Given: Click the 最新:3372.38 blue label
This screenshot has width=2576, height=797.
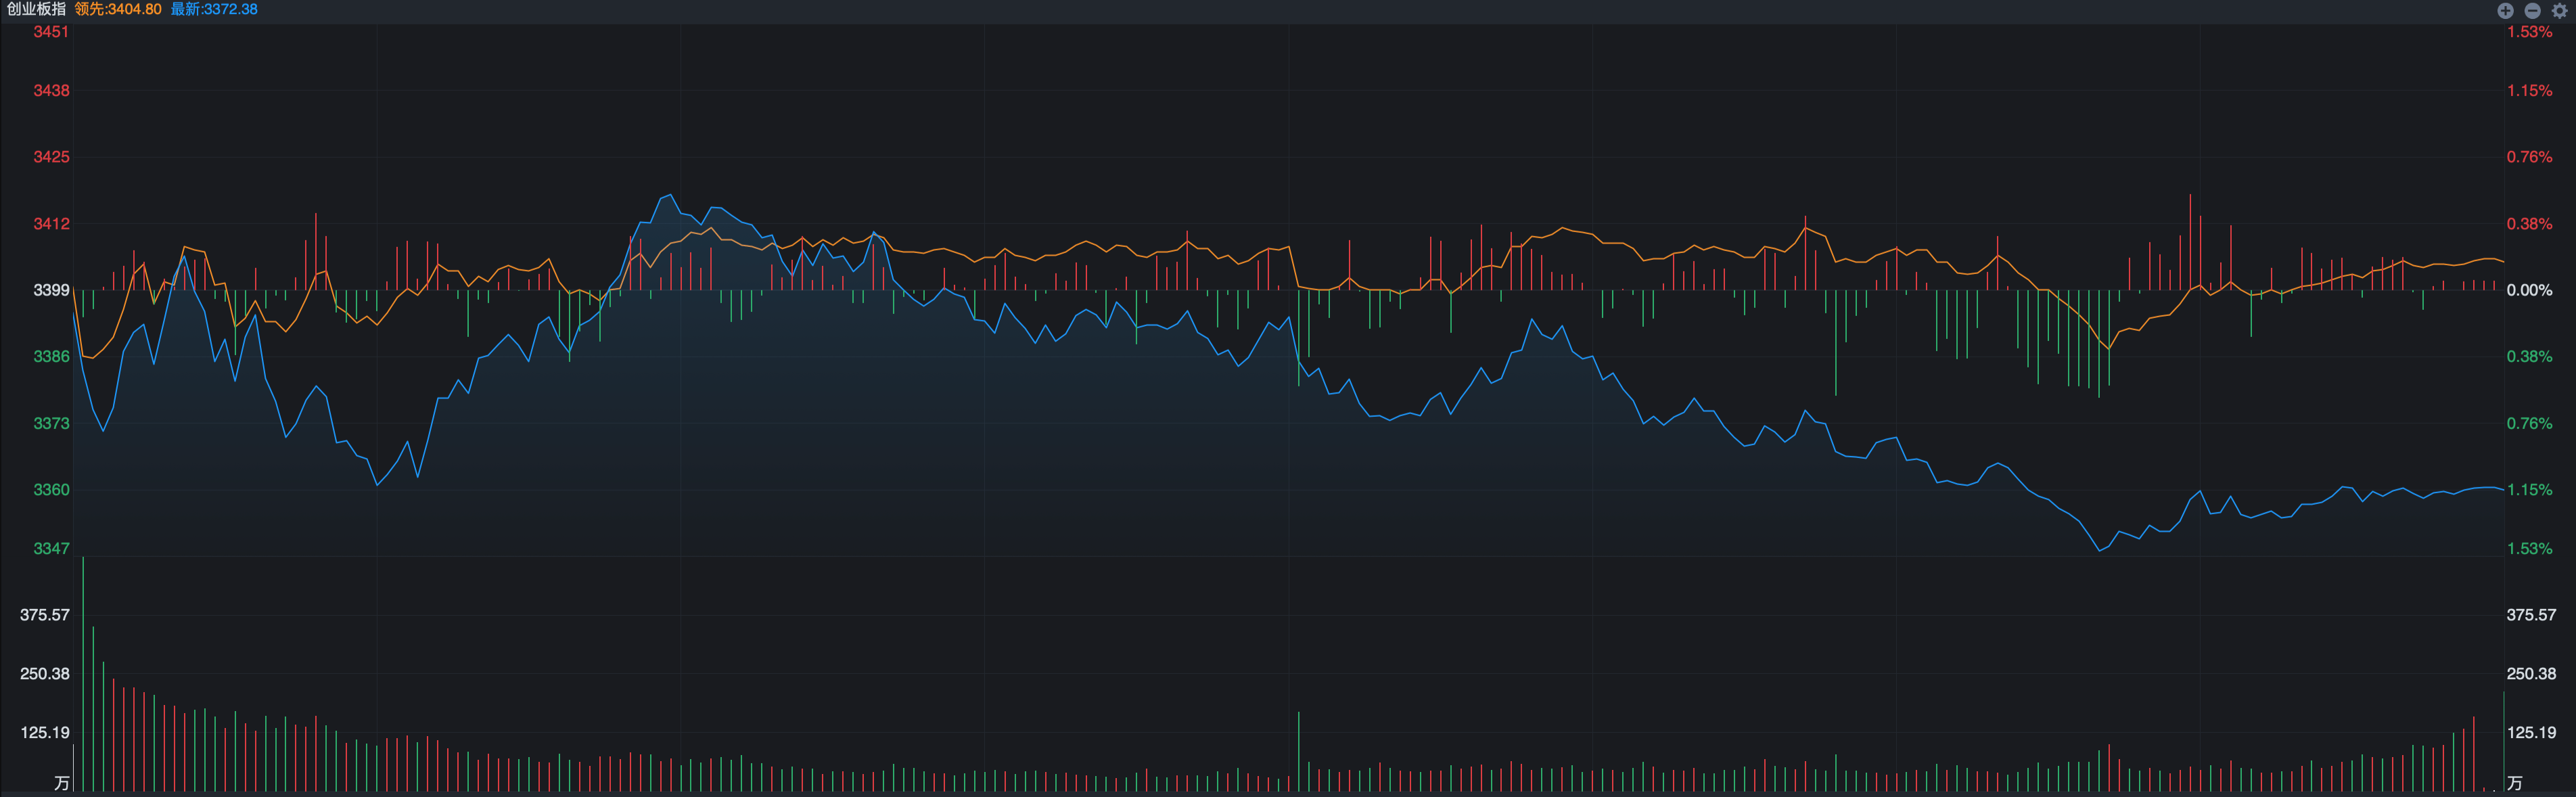Looking at the screenshot, I should tap(214, 9).
